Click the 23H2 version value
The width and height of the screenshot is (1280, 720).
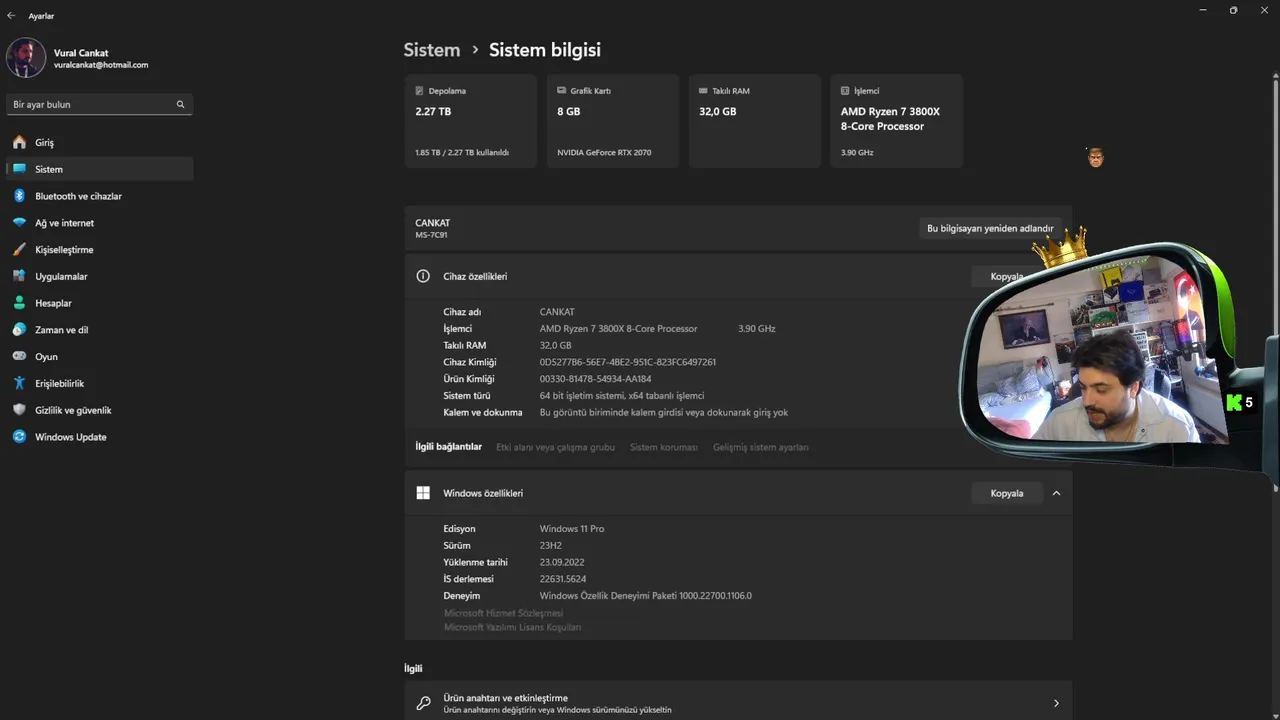(x=551, y=546)
